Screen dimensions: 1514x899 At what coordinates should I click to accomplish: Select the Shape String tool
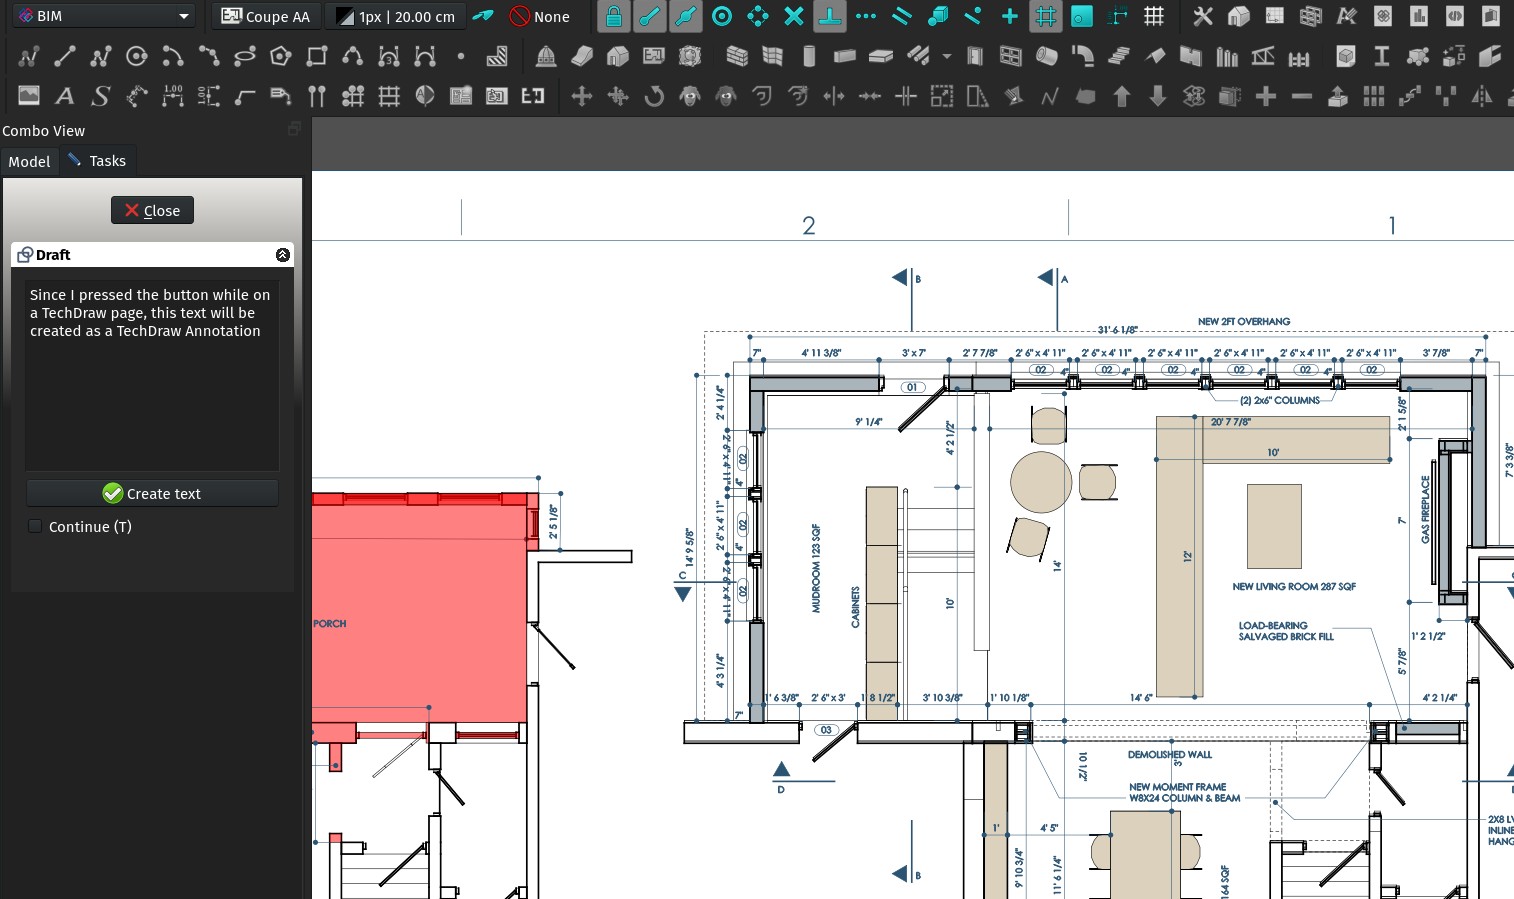[100, 96]
